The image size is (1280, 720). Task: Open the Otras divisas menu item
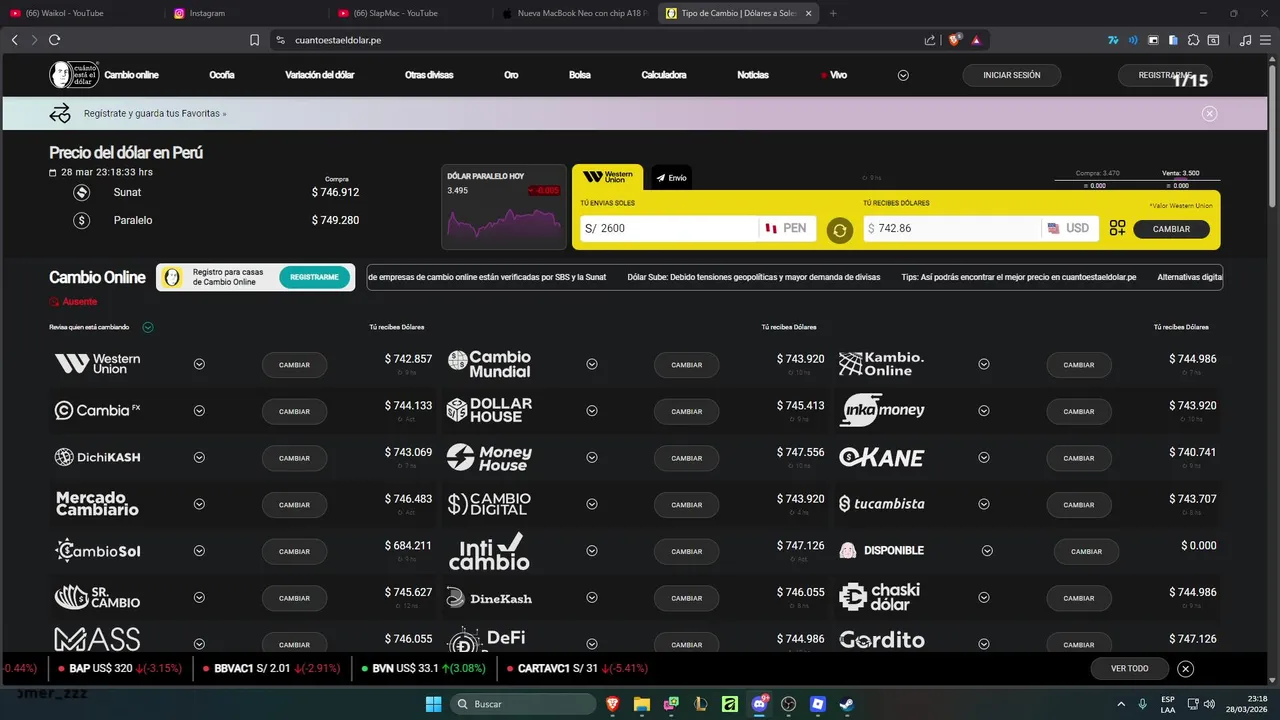tap(429, 75)
